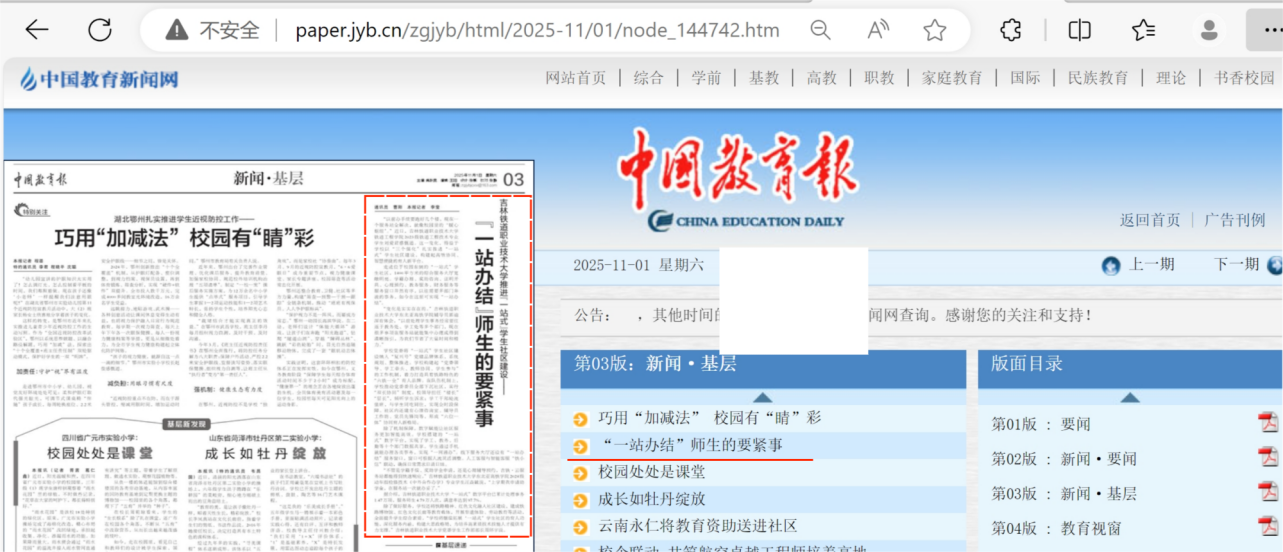Click the orange arrow beside 巧用“加减法”
Screen dimensions: 1283x552
point(580,419)
